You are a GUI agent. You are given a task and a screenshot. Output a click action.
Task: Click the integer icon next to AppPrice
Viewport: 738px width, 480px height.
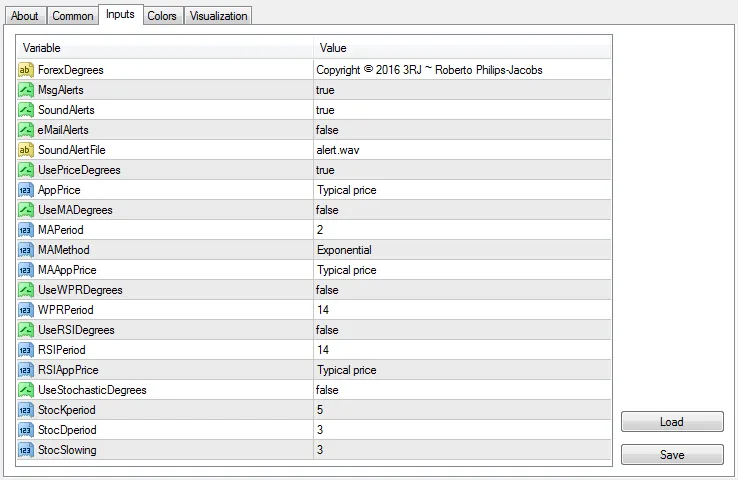click(26, 190)
